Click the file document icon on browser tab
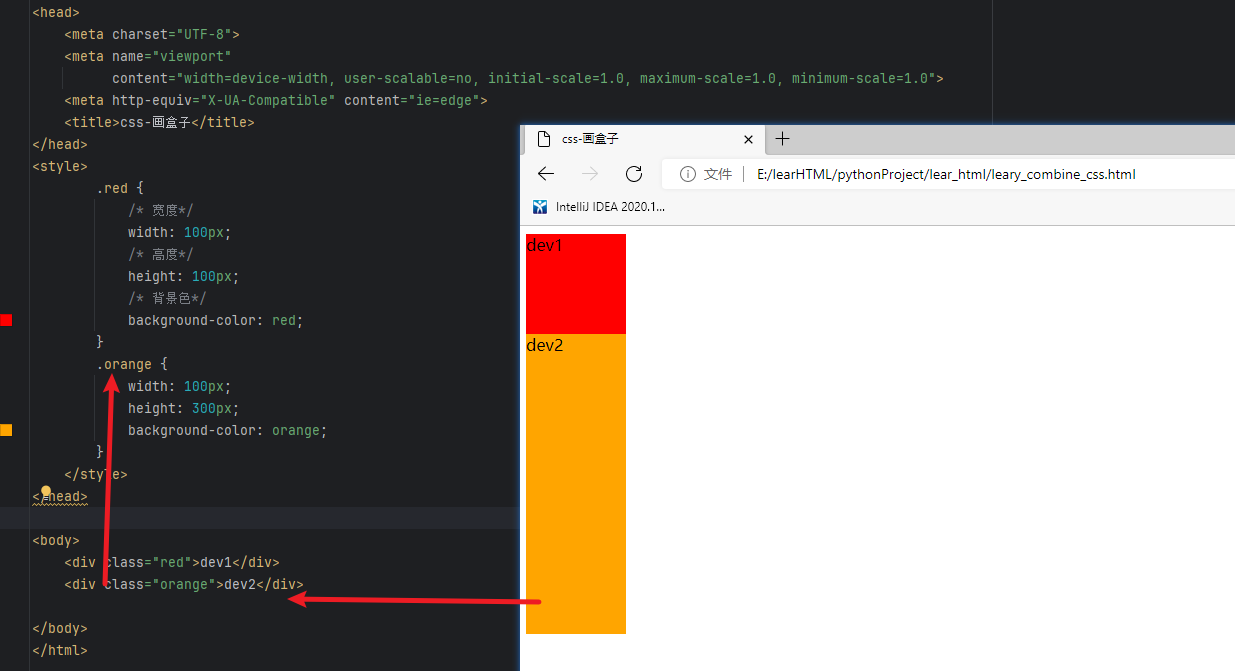 click(544, 140)
